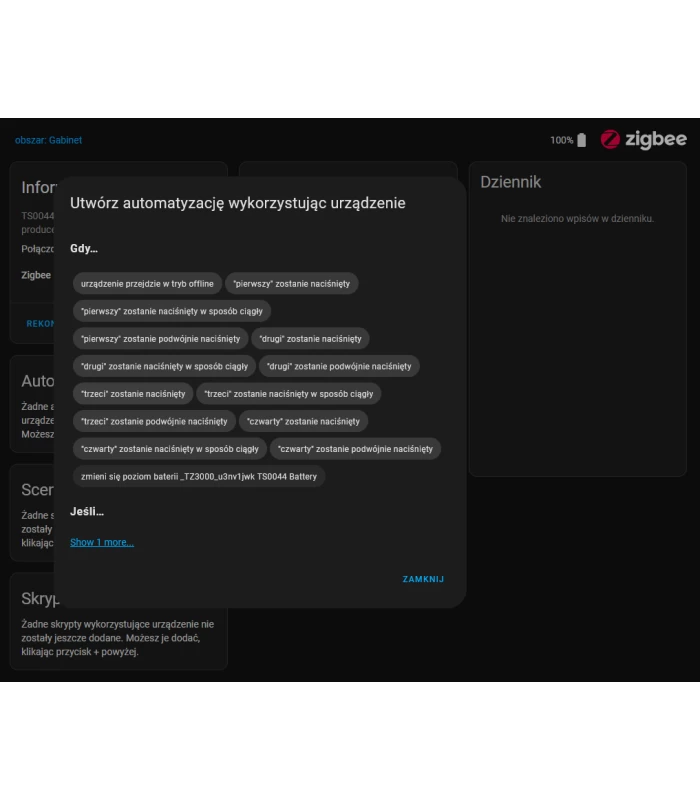700x800 pixels.
Task: Close dialog with ZAMKNIJ button
Action: 423,579
